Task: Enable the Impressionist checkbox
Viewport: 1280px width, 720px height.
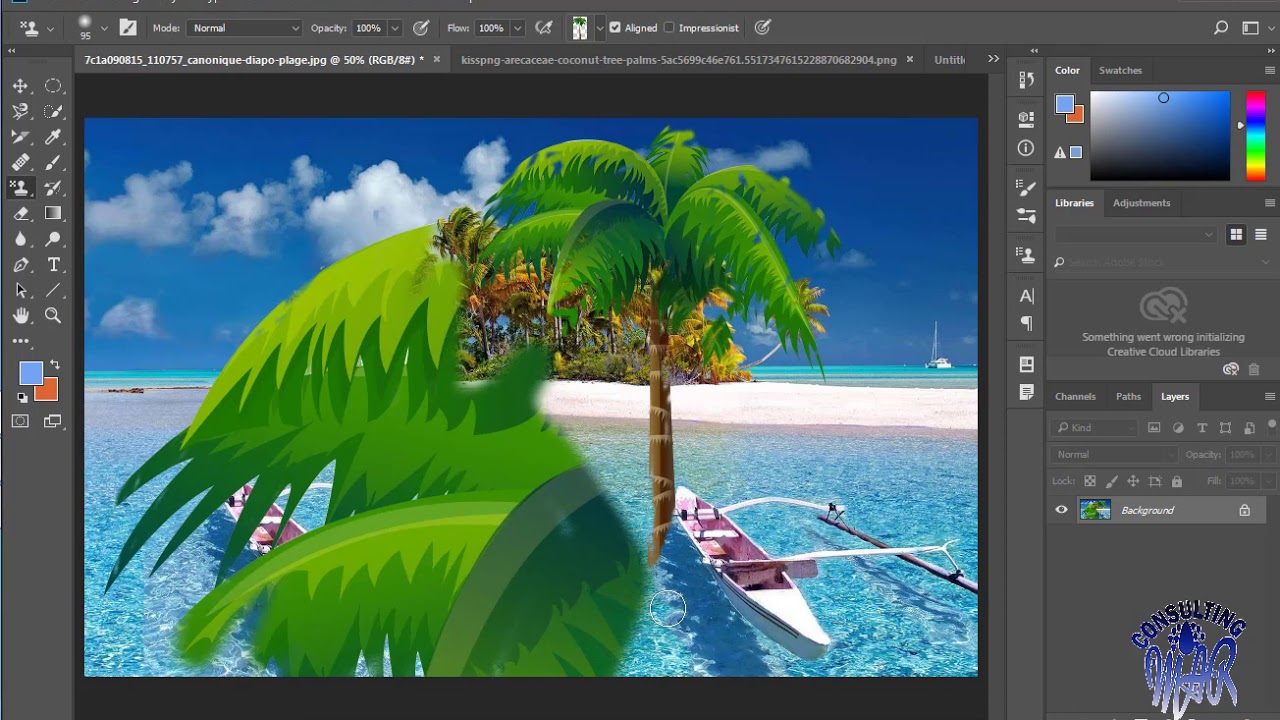Action: 669,28
